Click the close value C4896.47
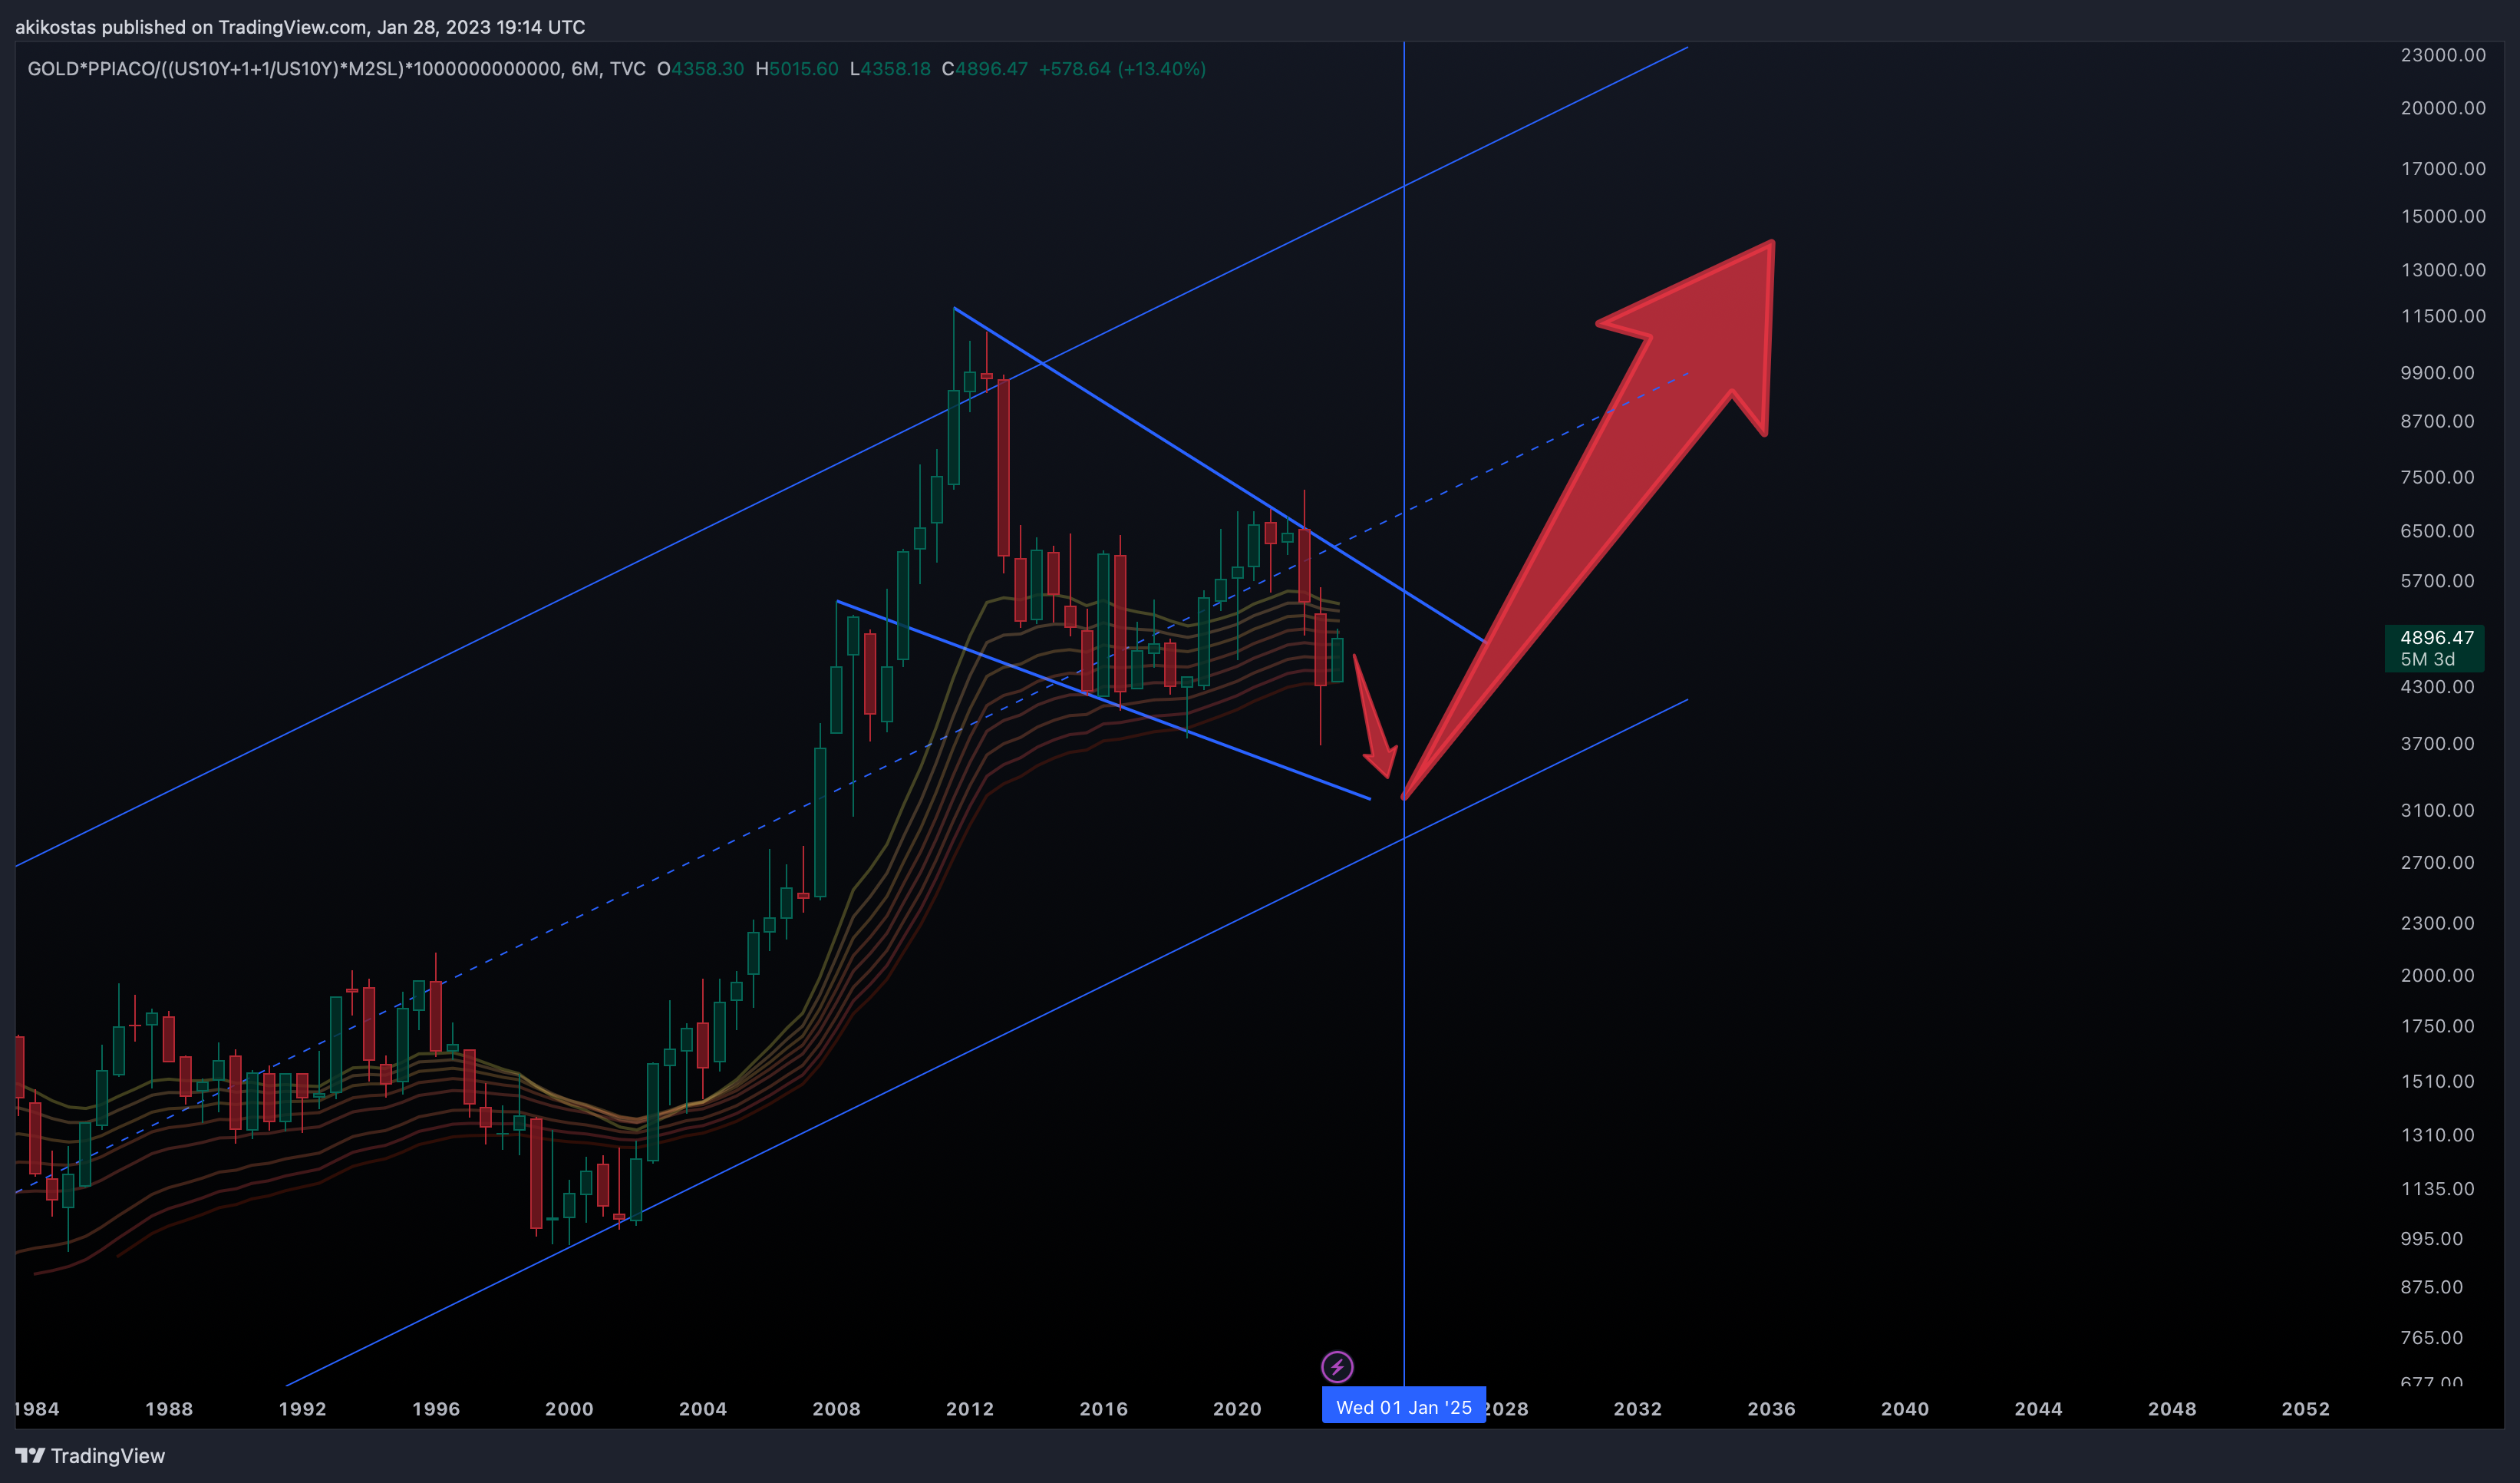The height and width of the screenshot is (1483, 2520). tap(985, 69)
